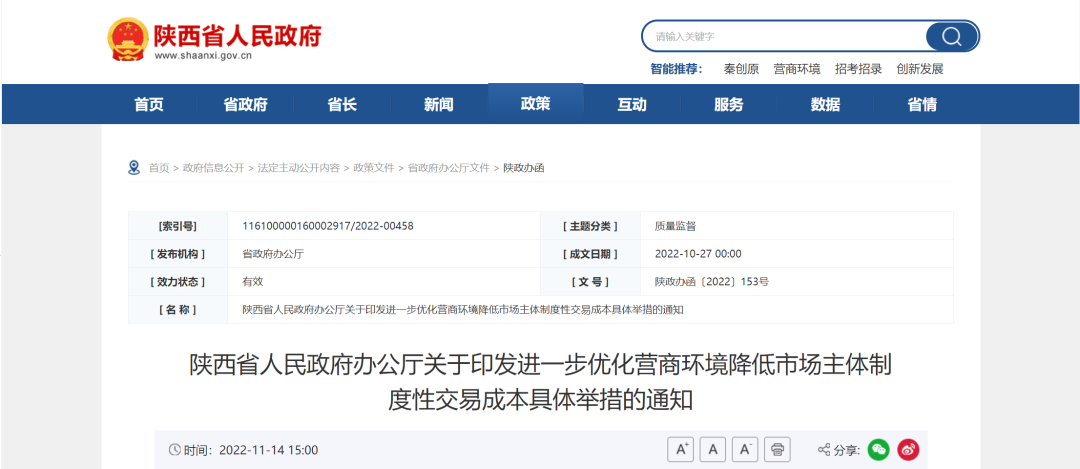
Task: Click the 陕西省人民政府 site title
Action: pyautogui.click(x=238, y=35)
